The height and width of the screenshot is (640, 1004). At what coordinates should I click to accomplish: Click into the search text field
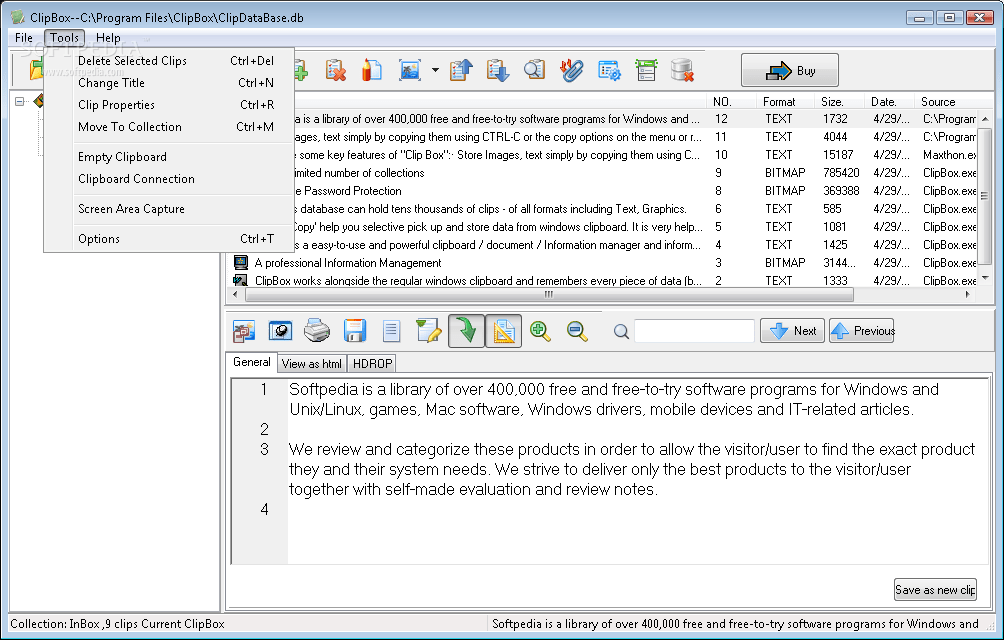coord(694,332)
